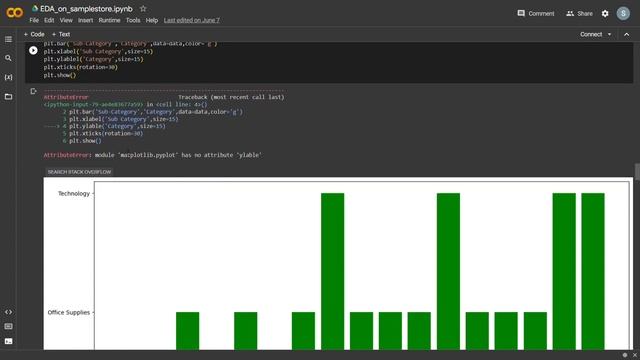640x360 pixels.
Task: Open the table of contents panel
Action: 8,40
